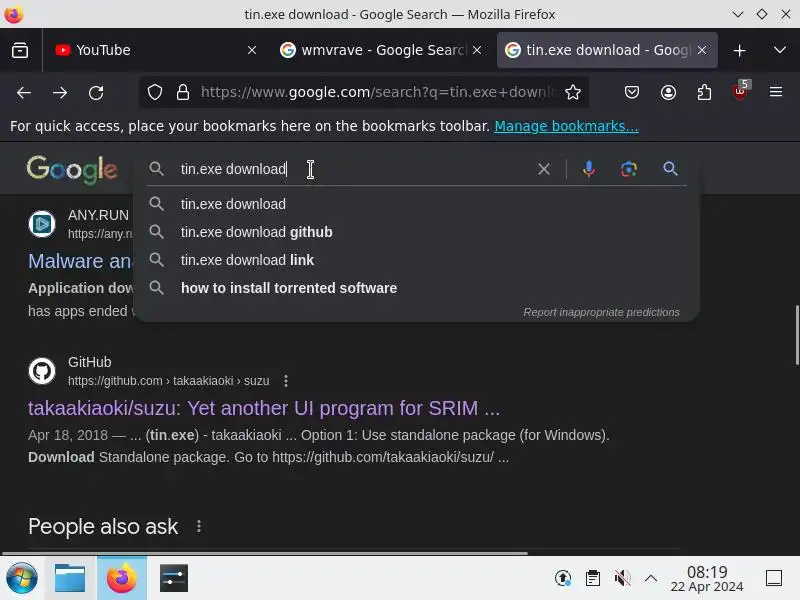
Task: Click Firefox taskbar icon
Action: pos(122,579)
